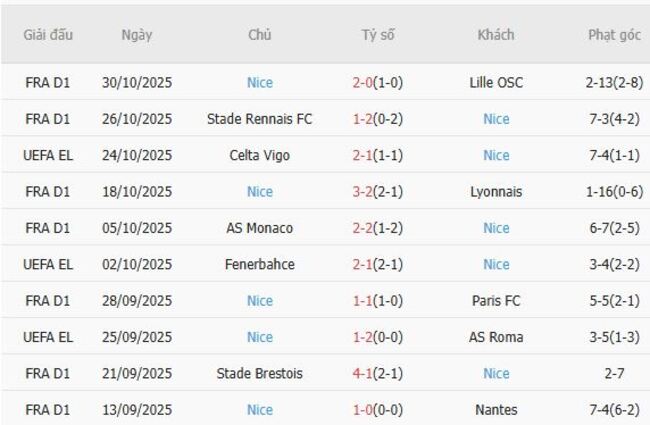Screen dimensions: 650x425
Task: Click the Paris FC team name
Action: coord(496,301)
